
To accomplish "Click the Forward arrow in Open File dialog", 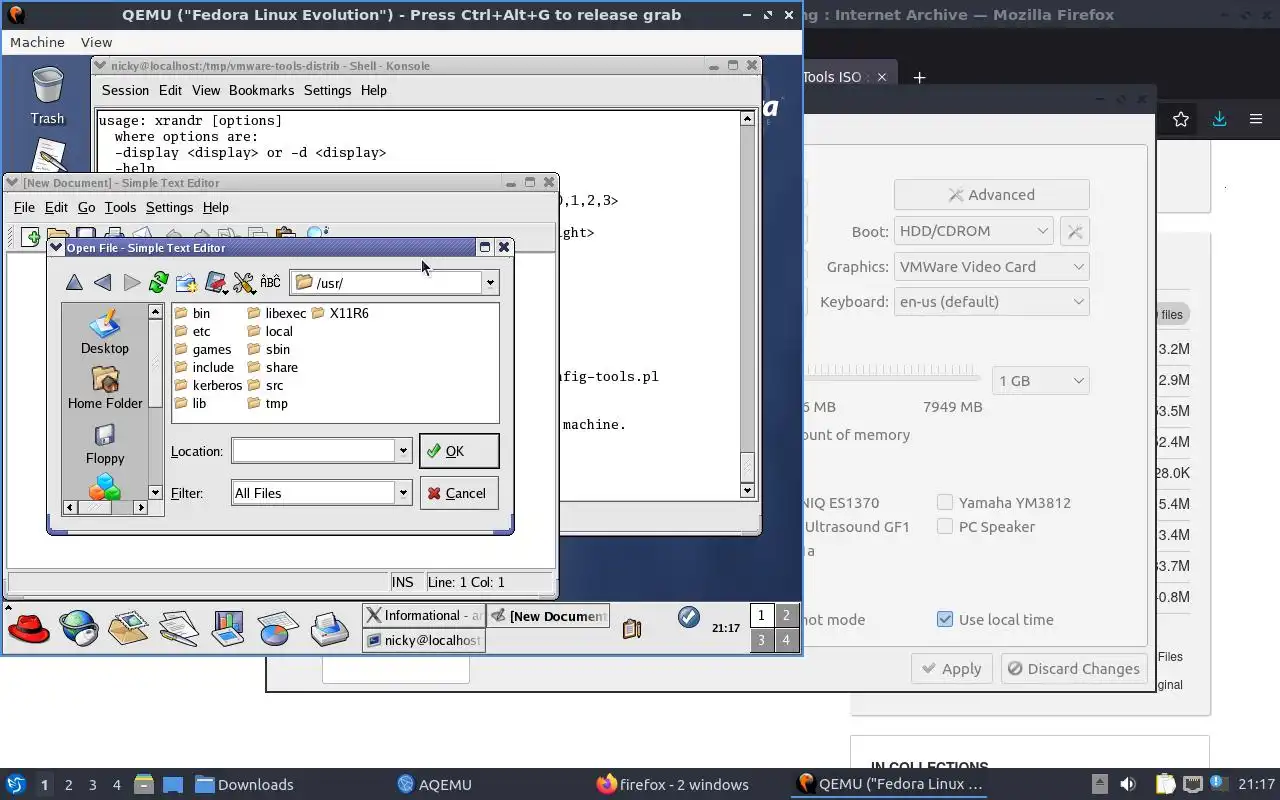I will pos(131,283).
